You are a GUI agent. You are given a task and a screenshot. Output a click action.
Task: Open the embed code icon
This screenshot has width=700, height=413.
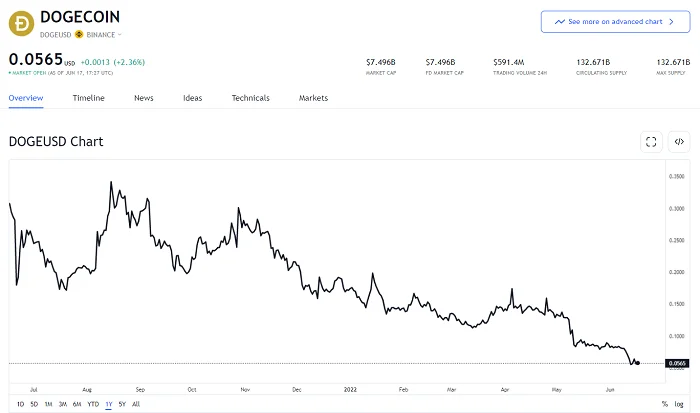tap(679, 142)
